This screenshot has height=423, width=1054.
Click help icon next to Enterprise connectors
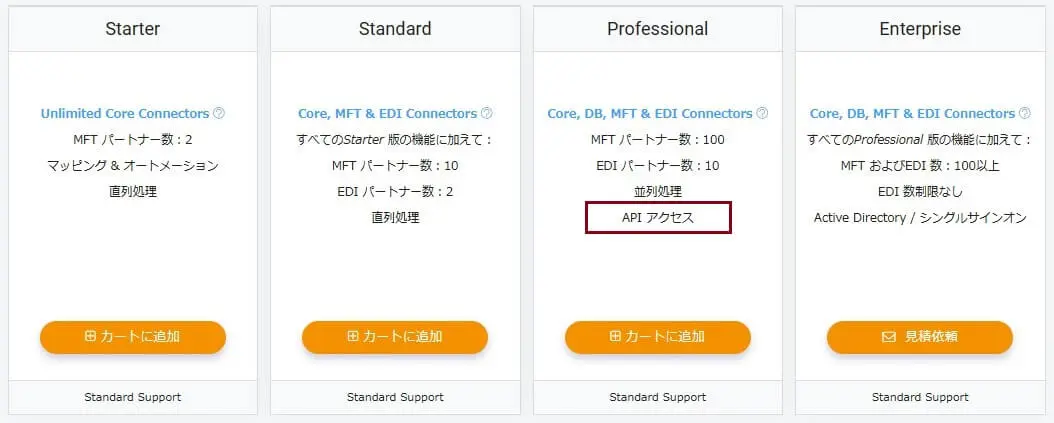tap(1024, 114)
